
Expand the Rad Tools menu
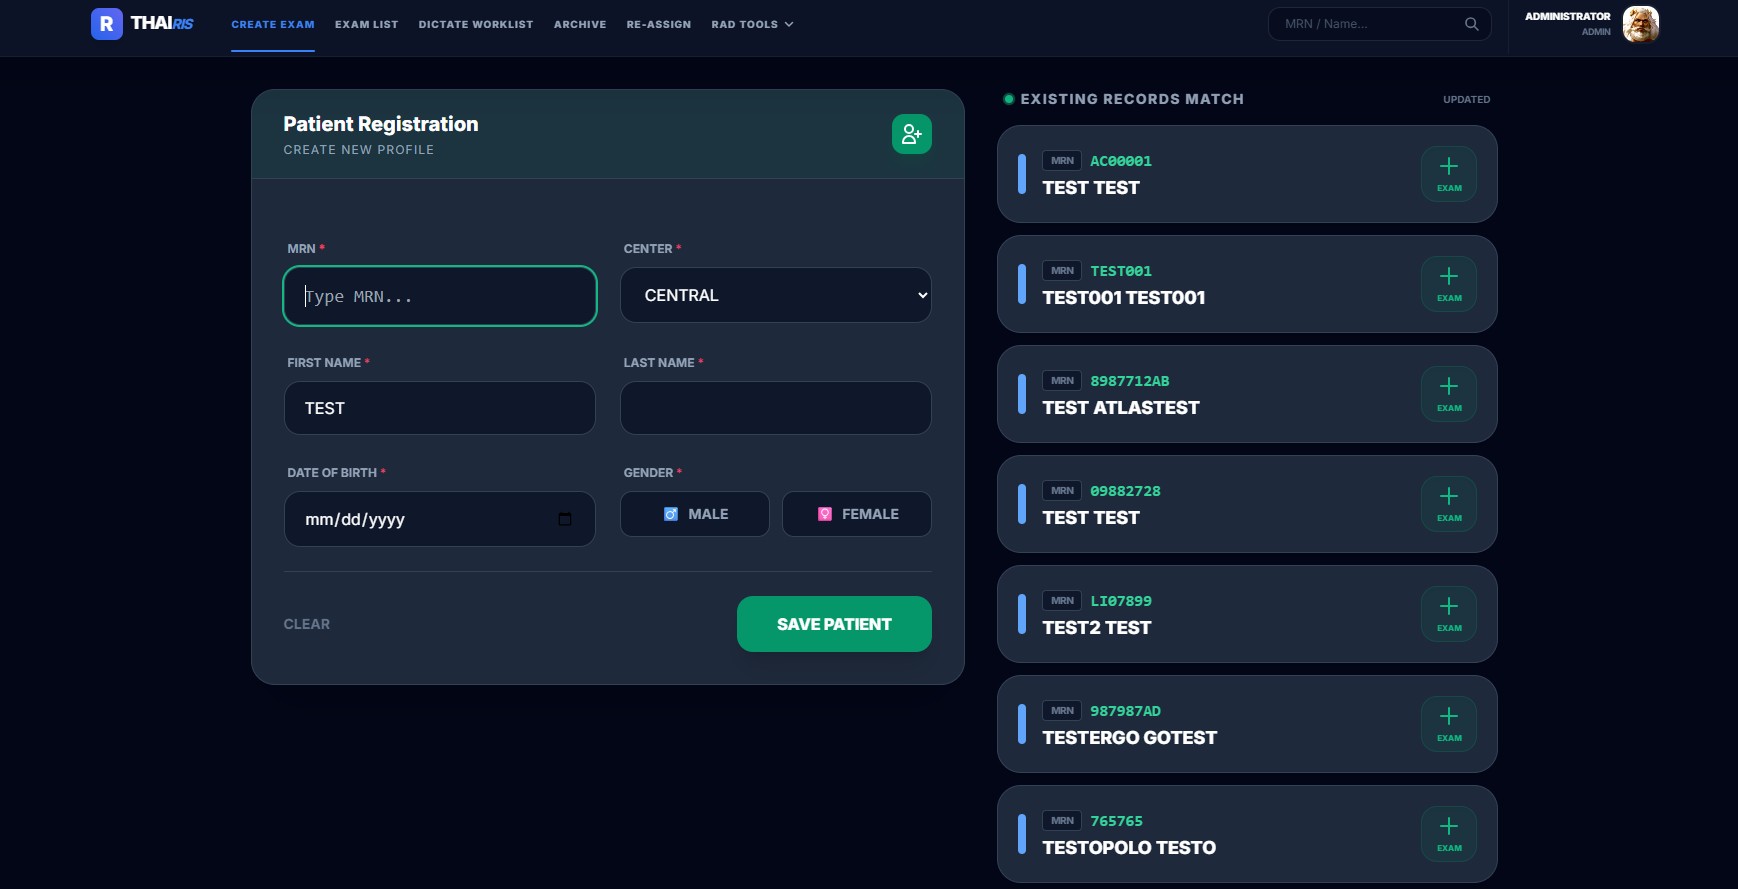pos(752,24)
